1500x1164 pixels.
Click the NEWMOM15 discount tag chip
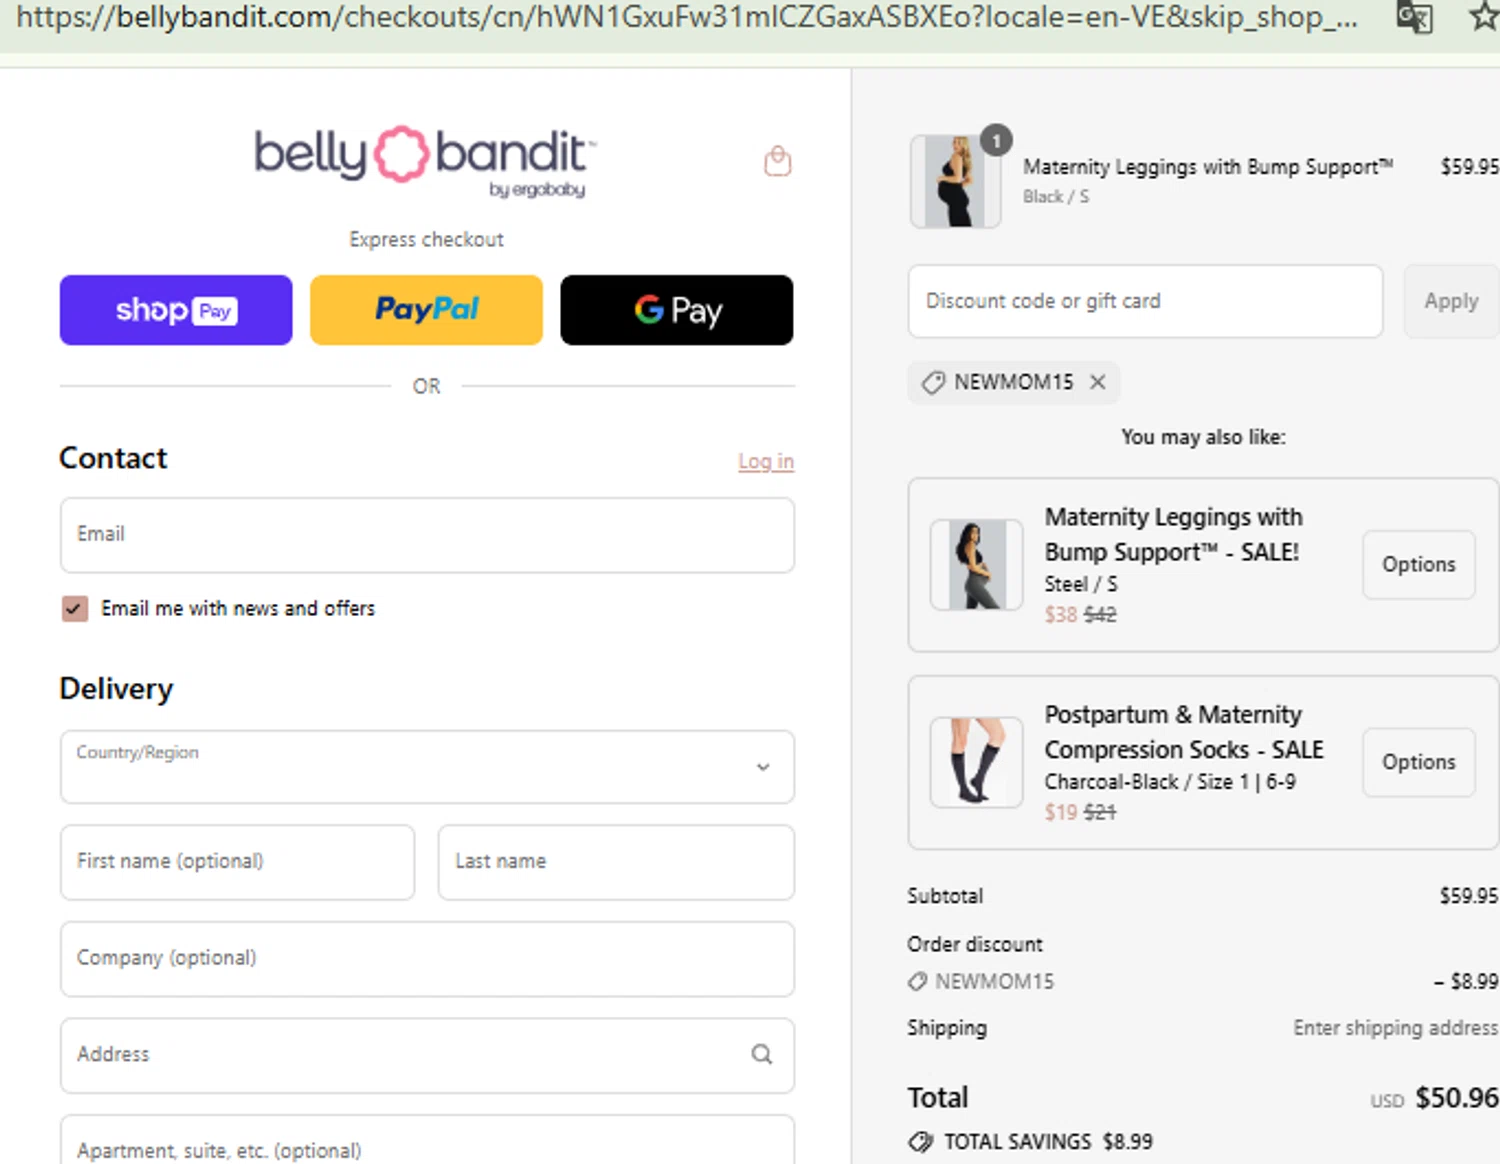click(1013, 382)
